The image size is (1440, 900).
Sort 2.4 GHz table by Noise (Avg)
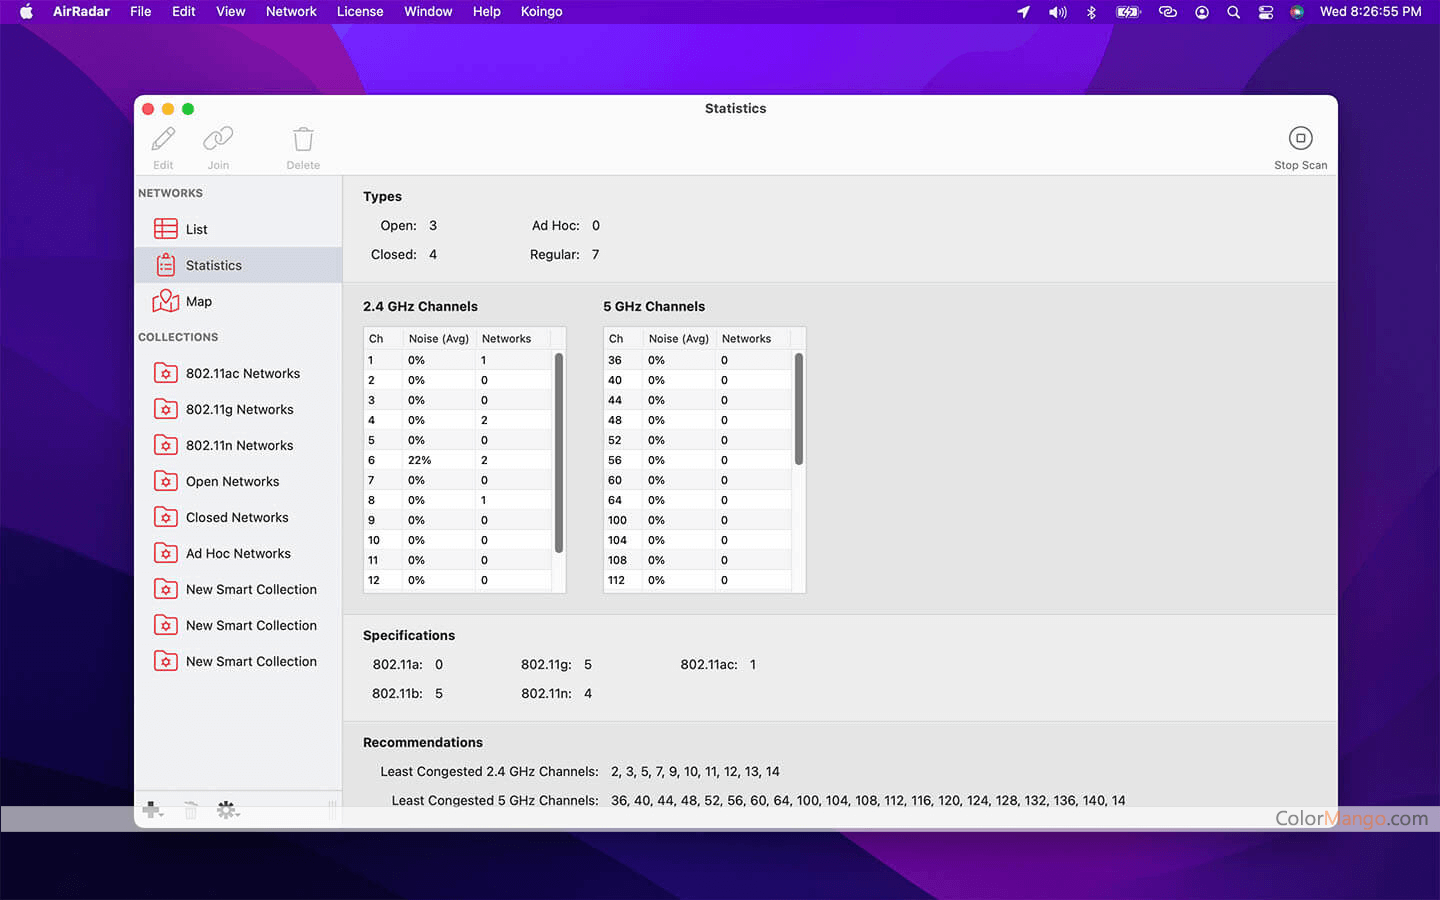click(438, 339)
